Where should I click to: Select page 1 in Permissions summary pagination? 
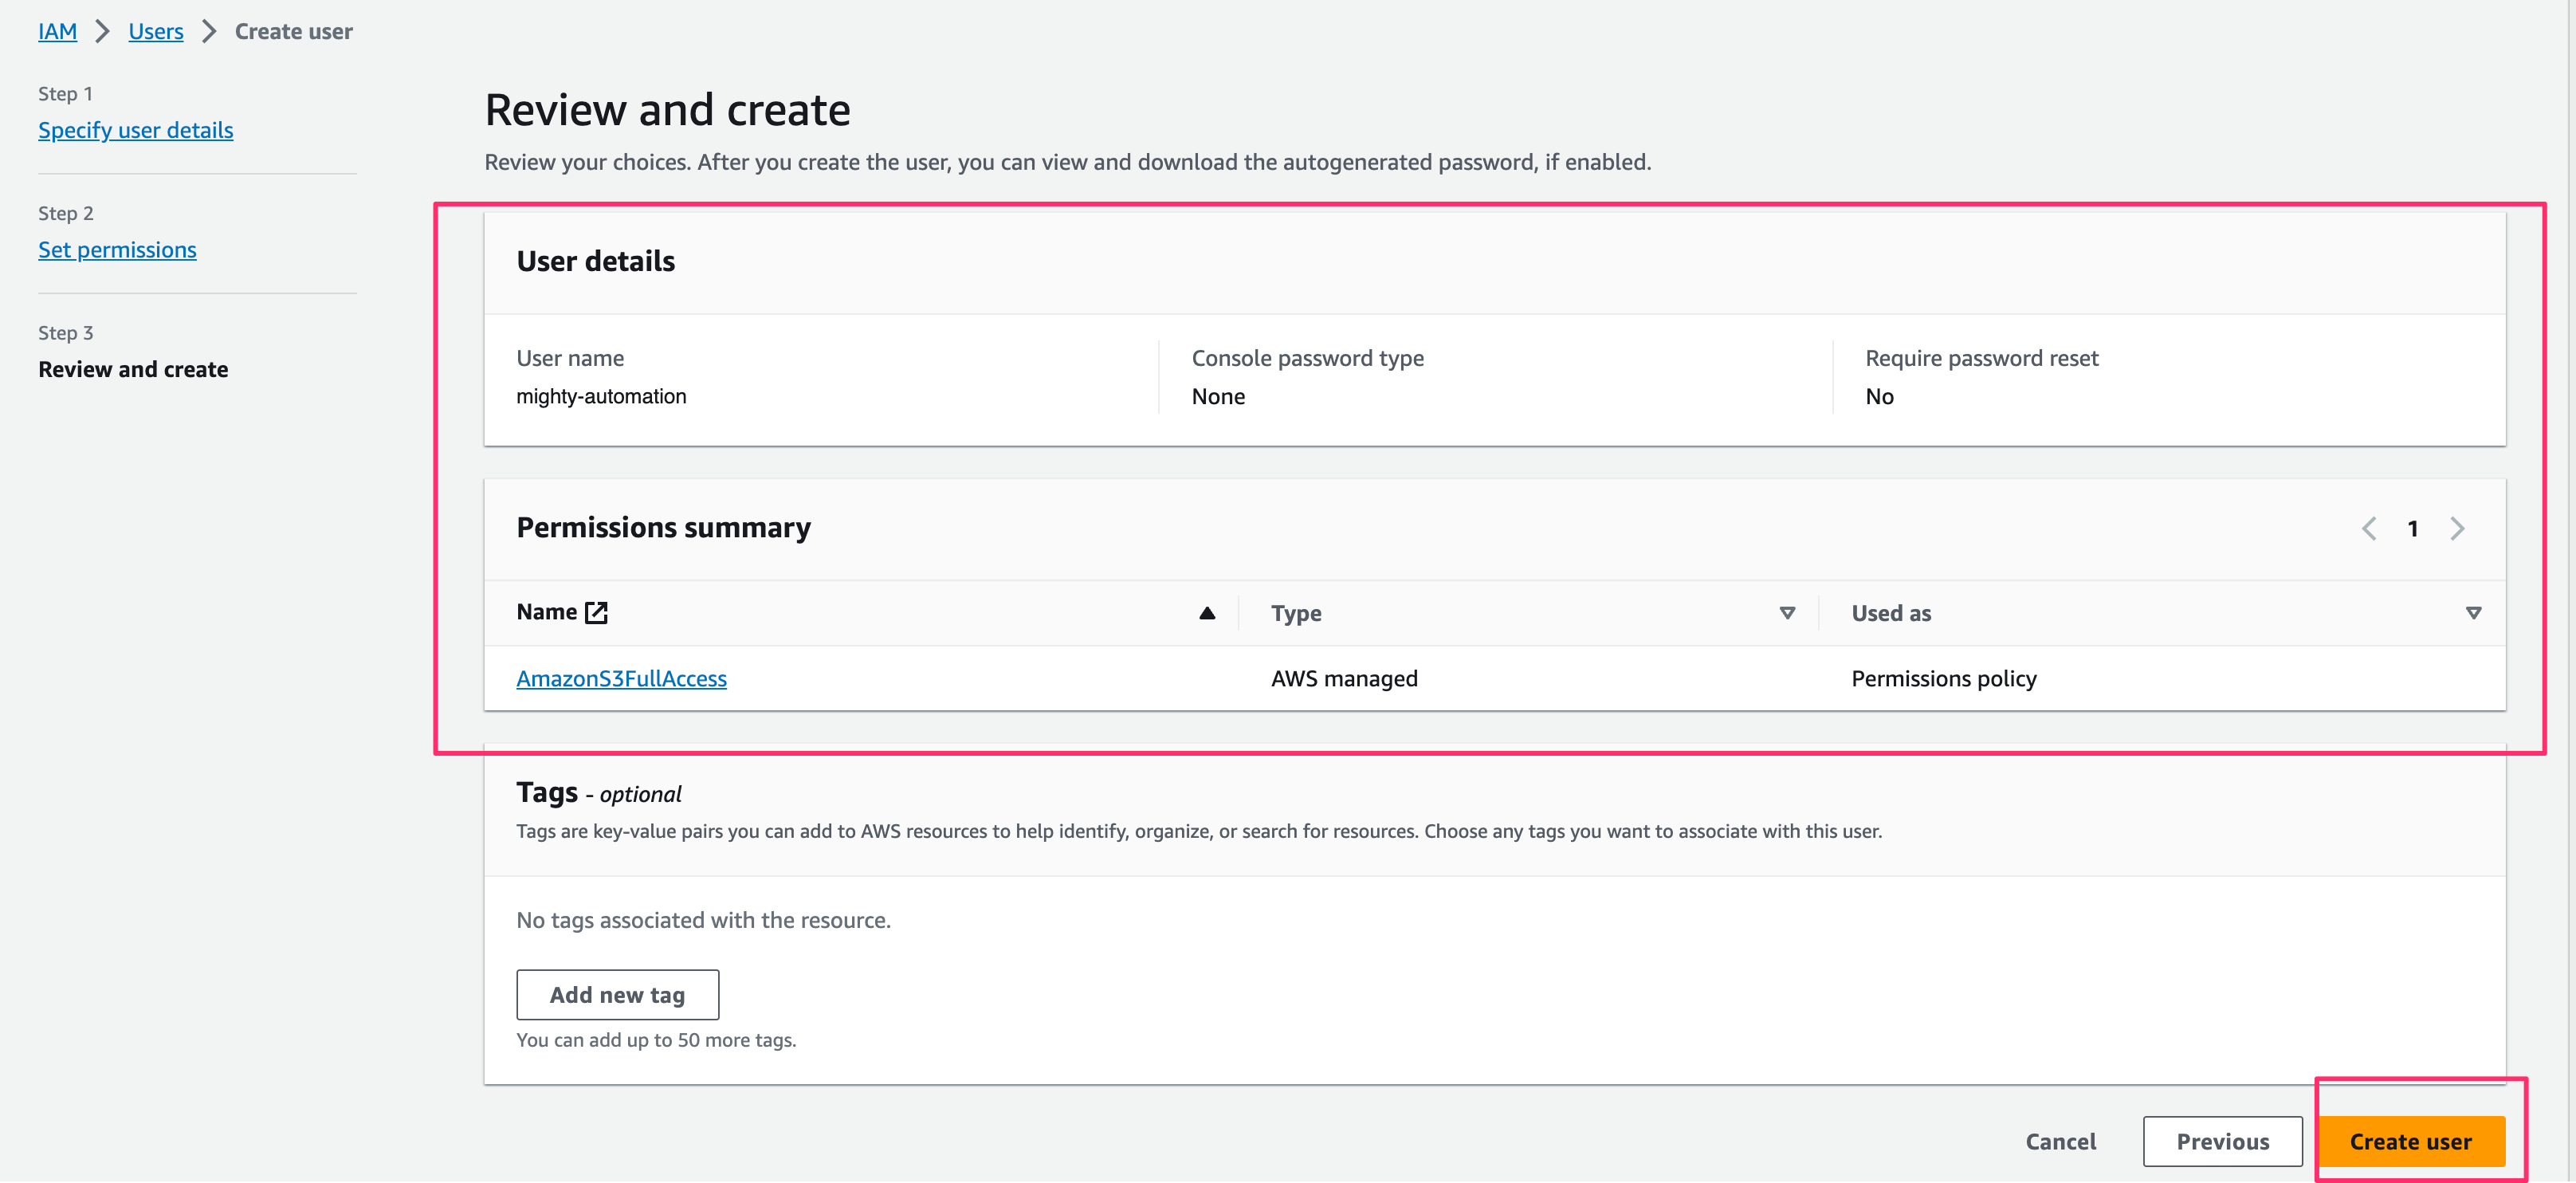[x=2413, y=528]
